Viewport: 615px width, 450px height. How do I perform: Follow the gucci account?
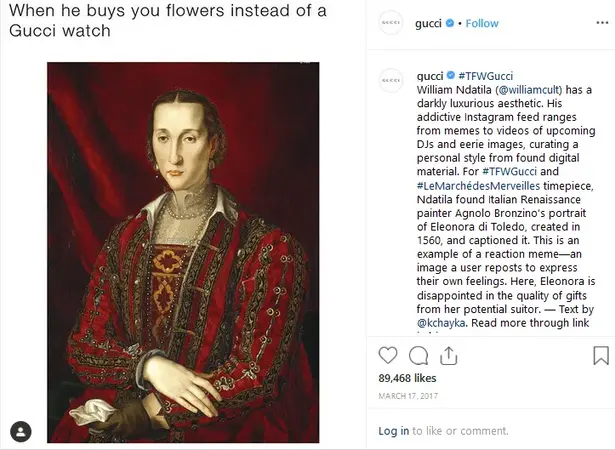click(x=481, y=23)
